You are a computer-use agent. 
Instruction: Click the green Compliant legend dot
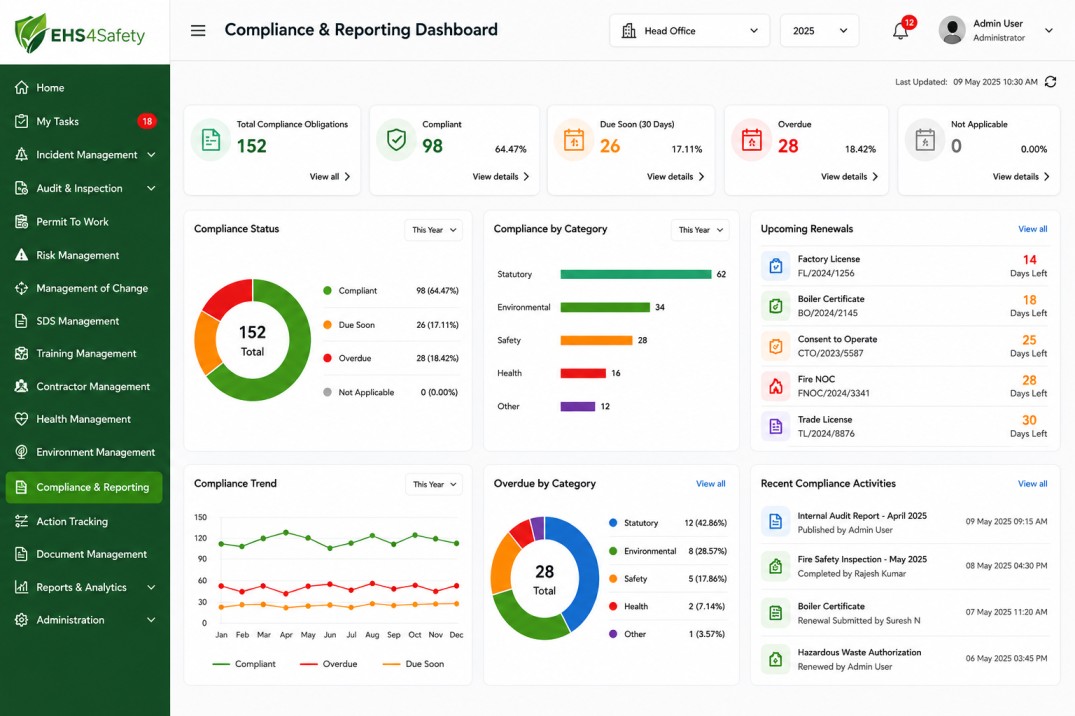[327, 290]
